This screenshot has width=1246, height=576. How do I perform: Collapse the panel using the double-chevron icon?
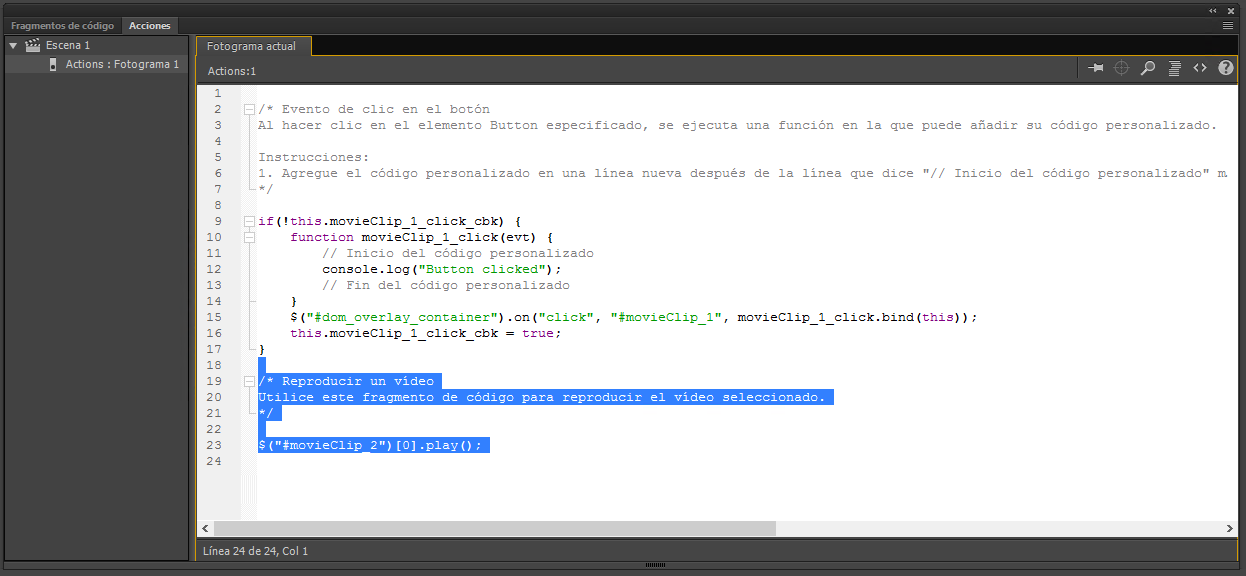click(x=1212, y=10)
